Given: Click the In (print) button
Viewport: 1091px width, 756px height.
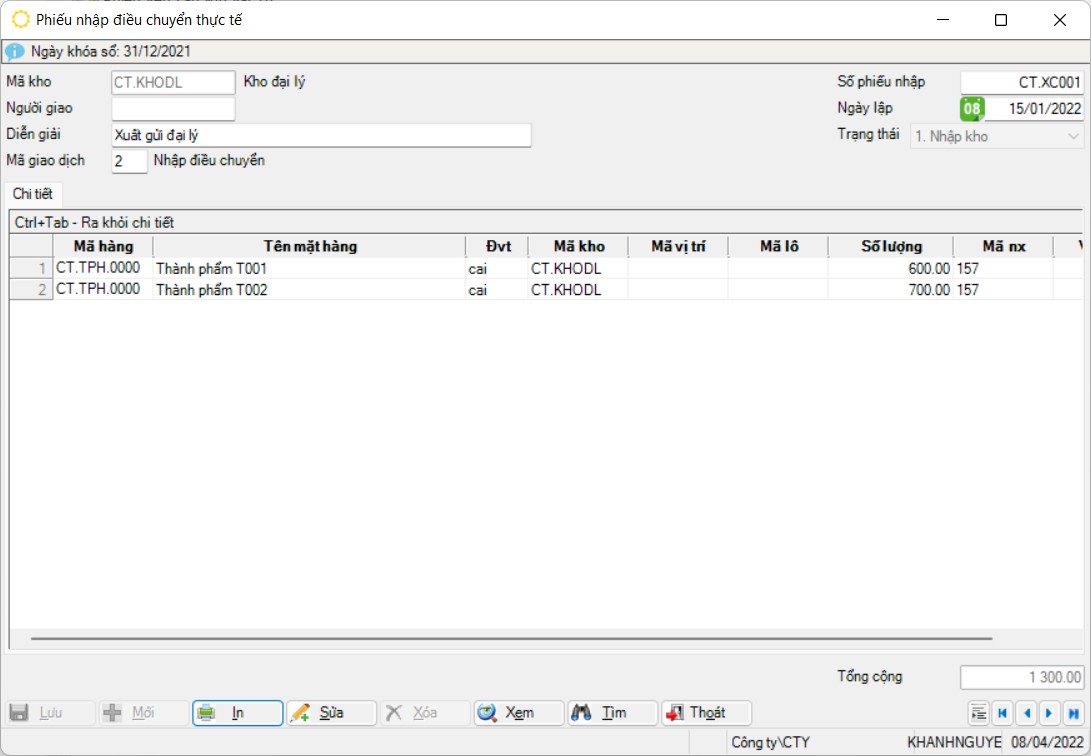Looking at the screenshot, I should coord(237,713).
